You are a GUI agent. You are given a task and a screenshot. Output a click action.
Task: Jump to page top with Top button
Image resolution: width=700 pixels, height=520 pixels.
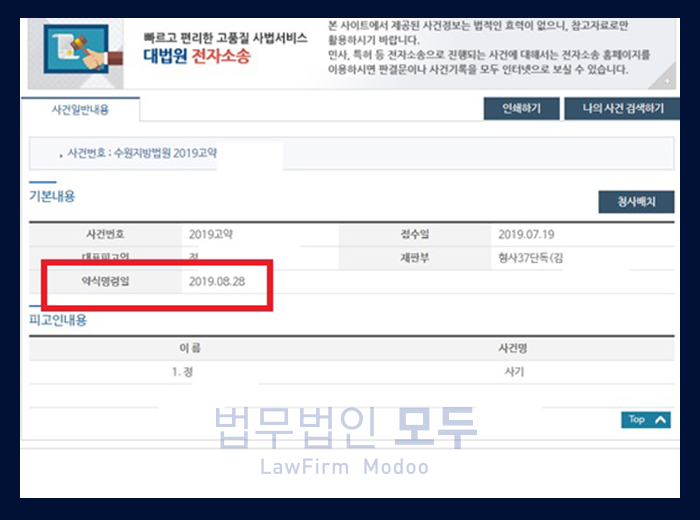coord(645,420)
